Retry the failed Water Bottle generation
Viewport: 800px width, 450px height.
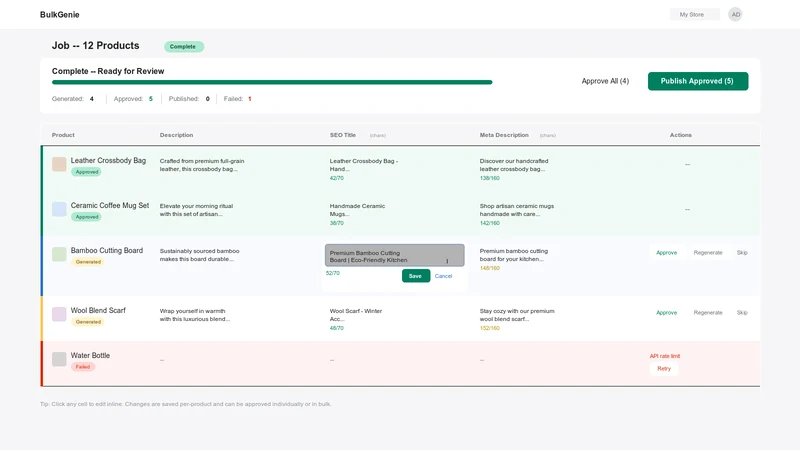[664, 368]
